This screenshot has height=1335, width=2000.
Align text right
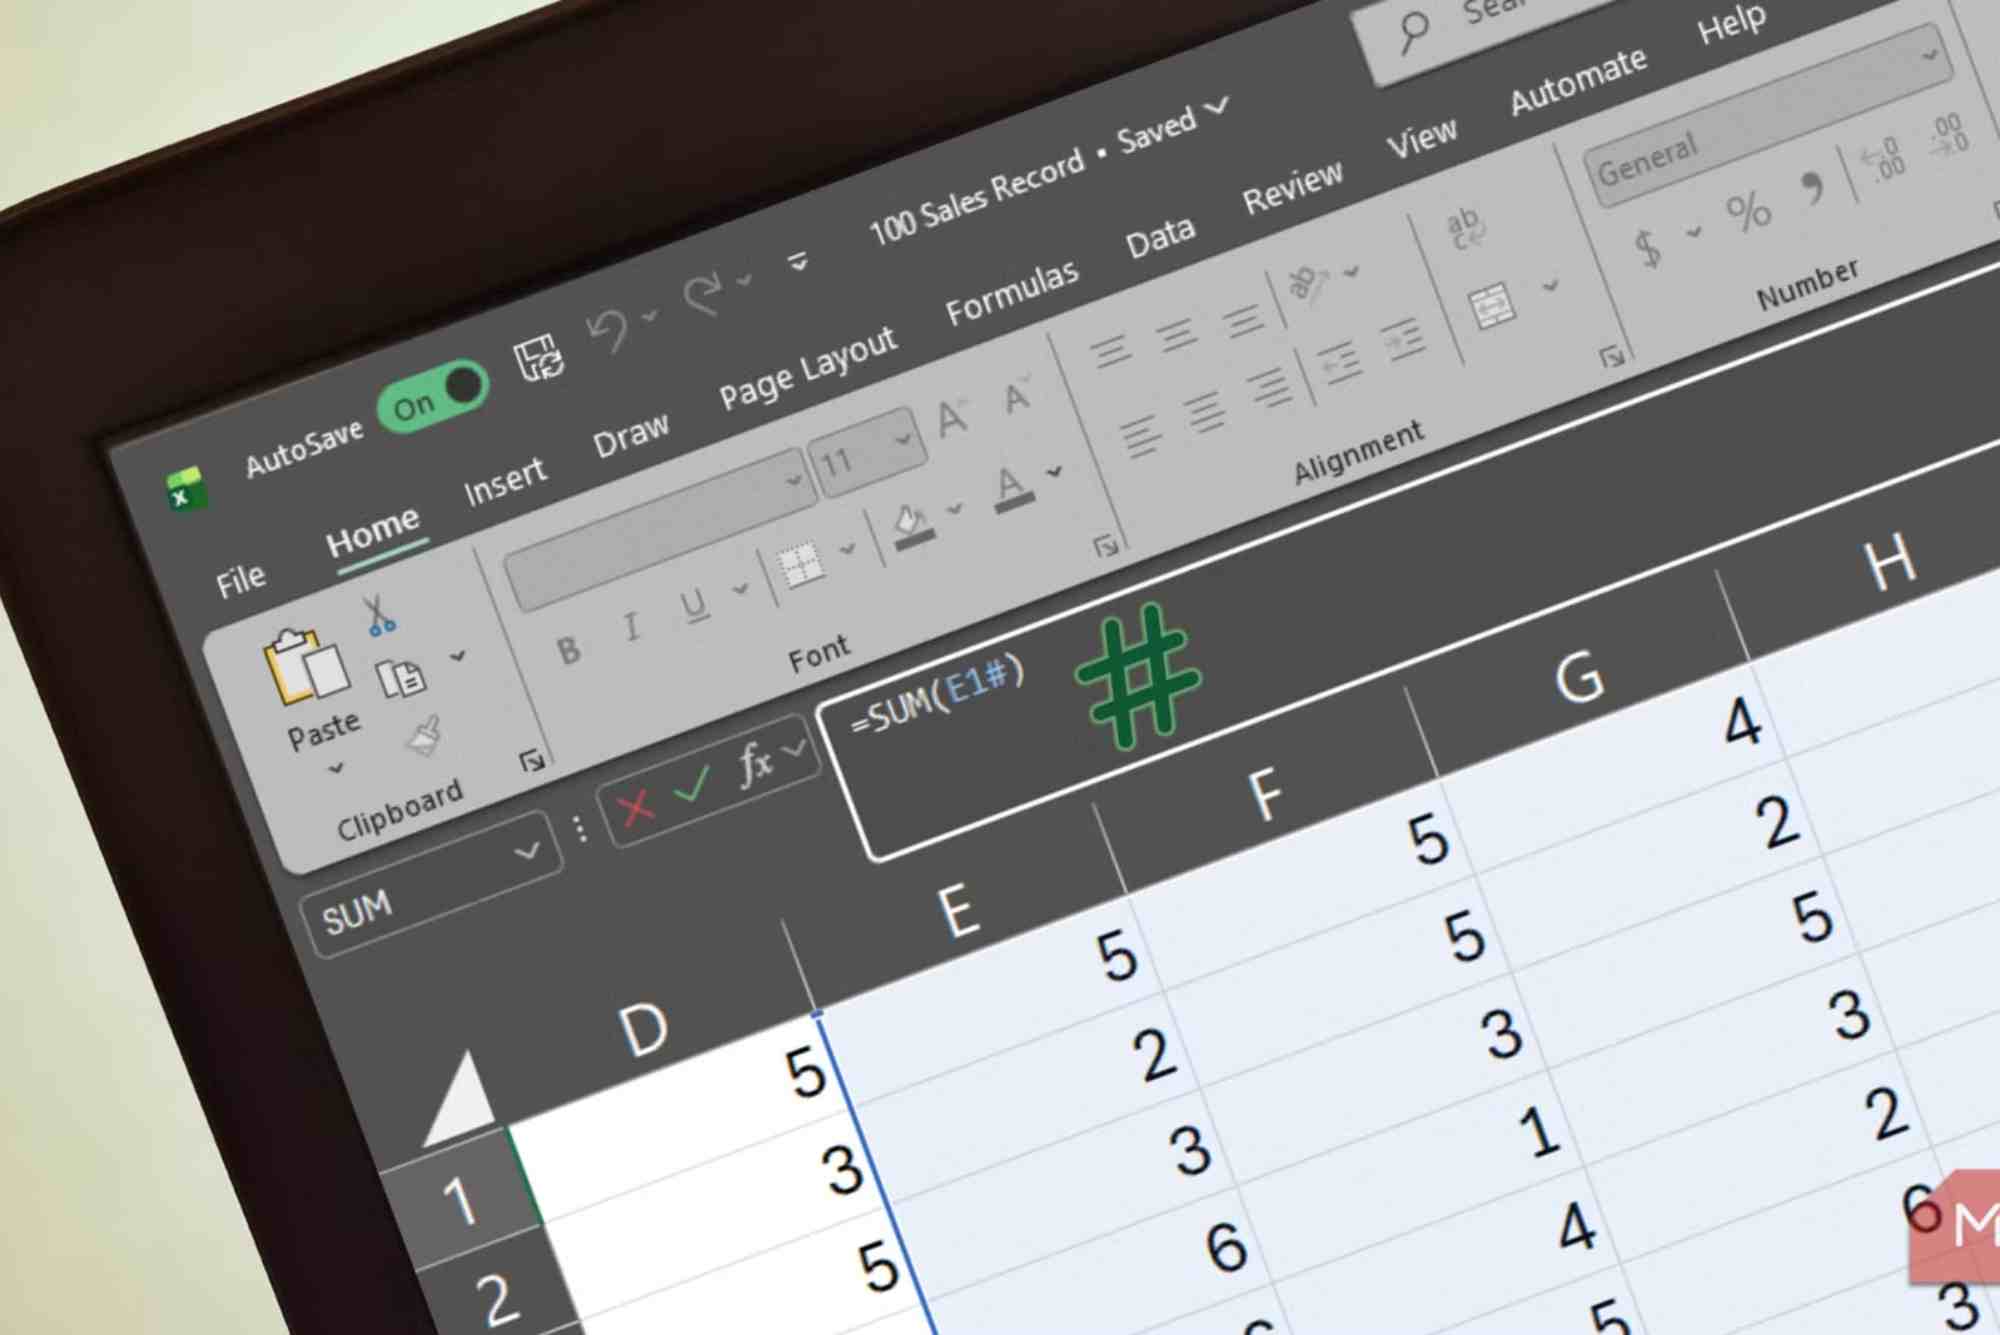(x=1270, y=388)
